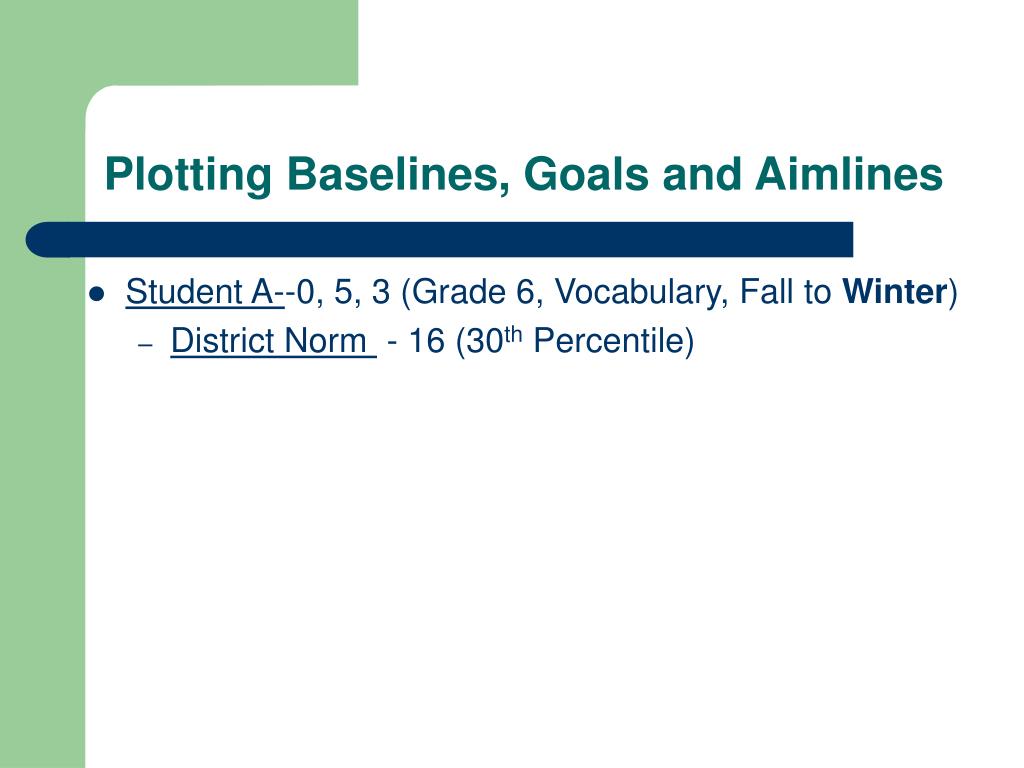Screen dimensions: 1024x768
Task: Click the scores "0, 5, 3"
Action: tap(343, 292)
